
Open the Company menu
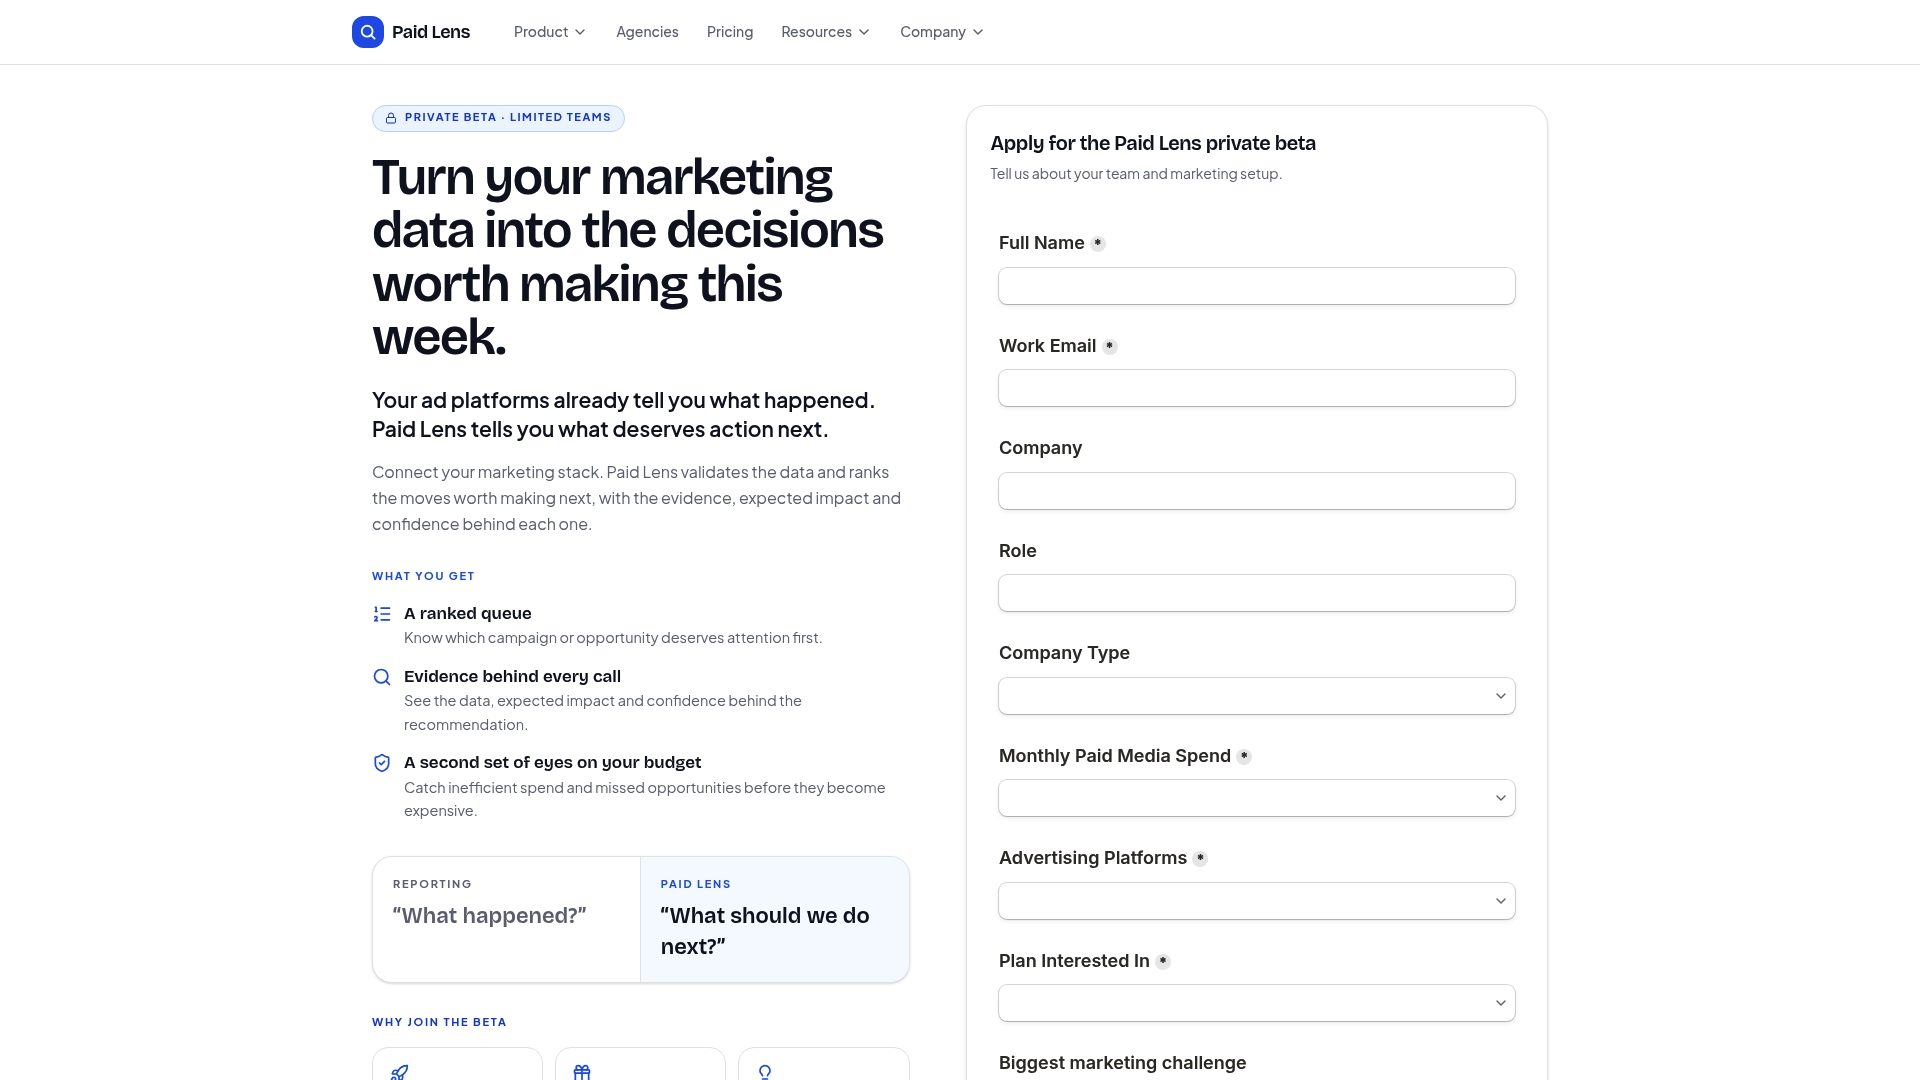pyautogui.click(x=942, y=32)
